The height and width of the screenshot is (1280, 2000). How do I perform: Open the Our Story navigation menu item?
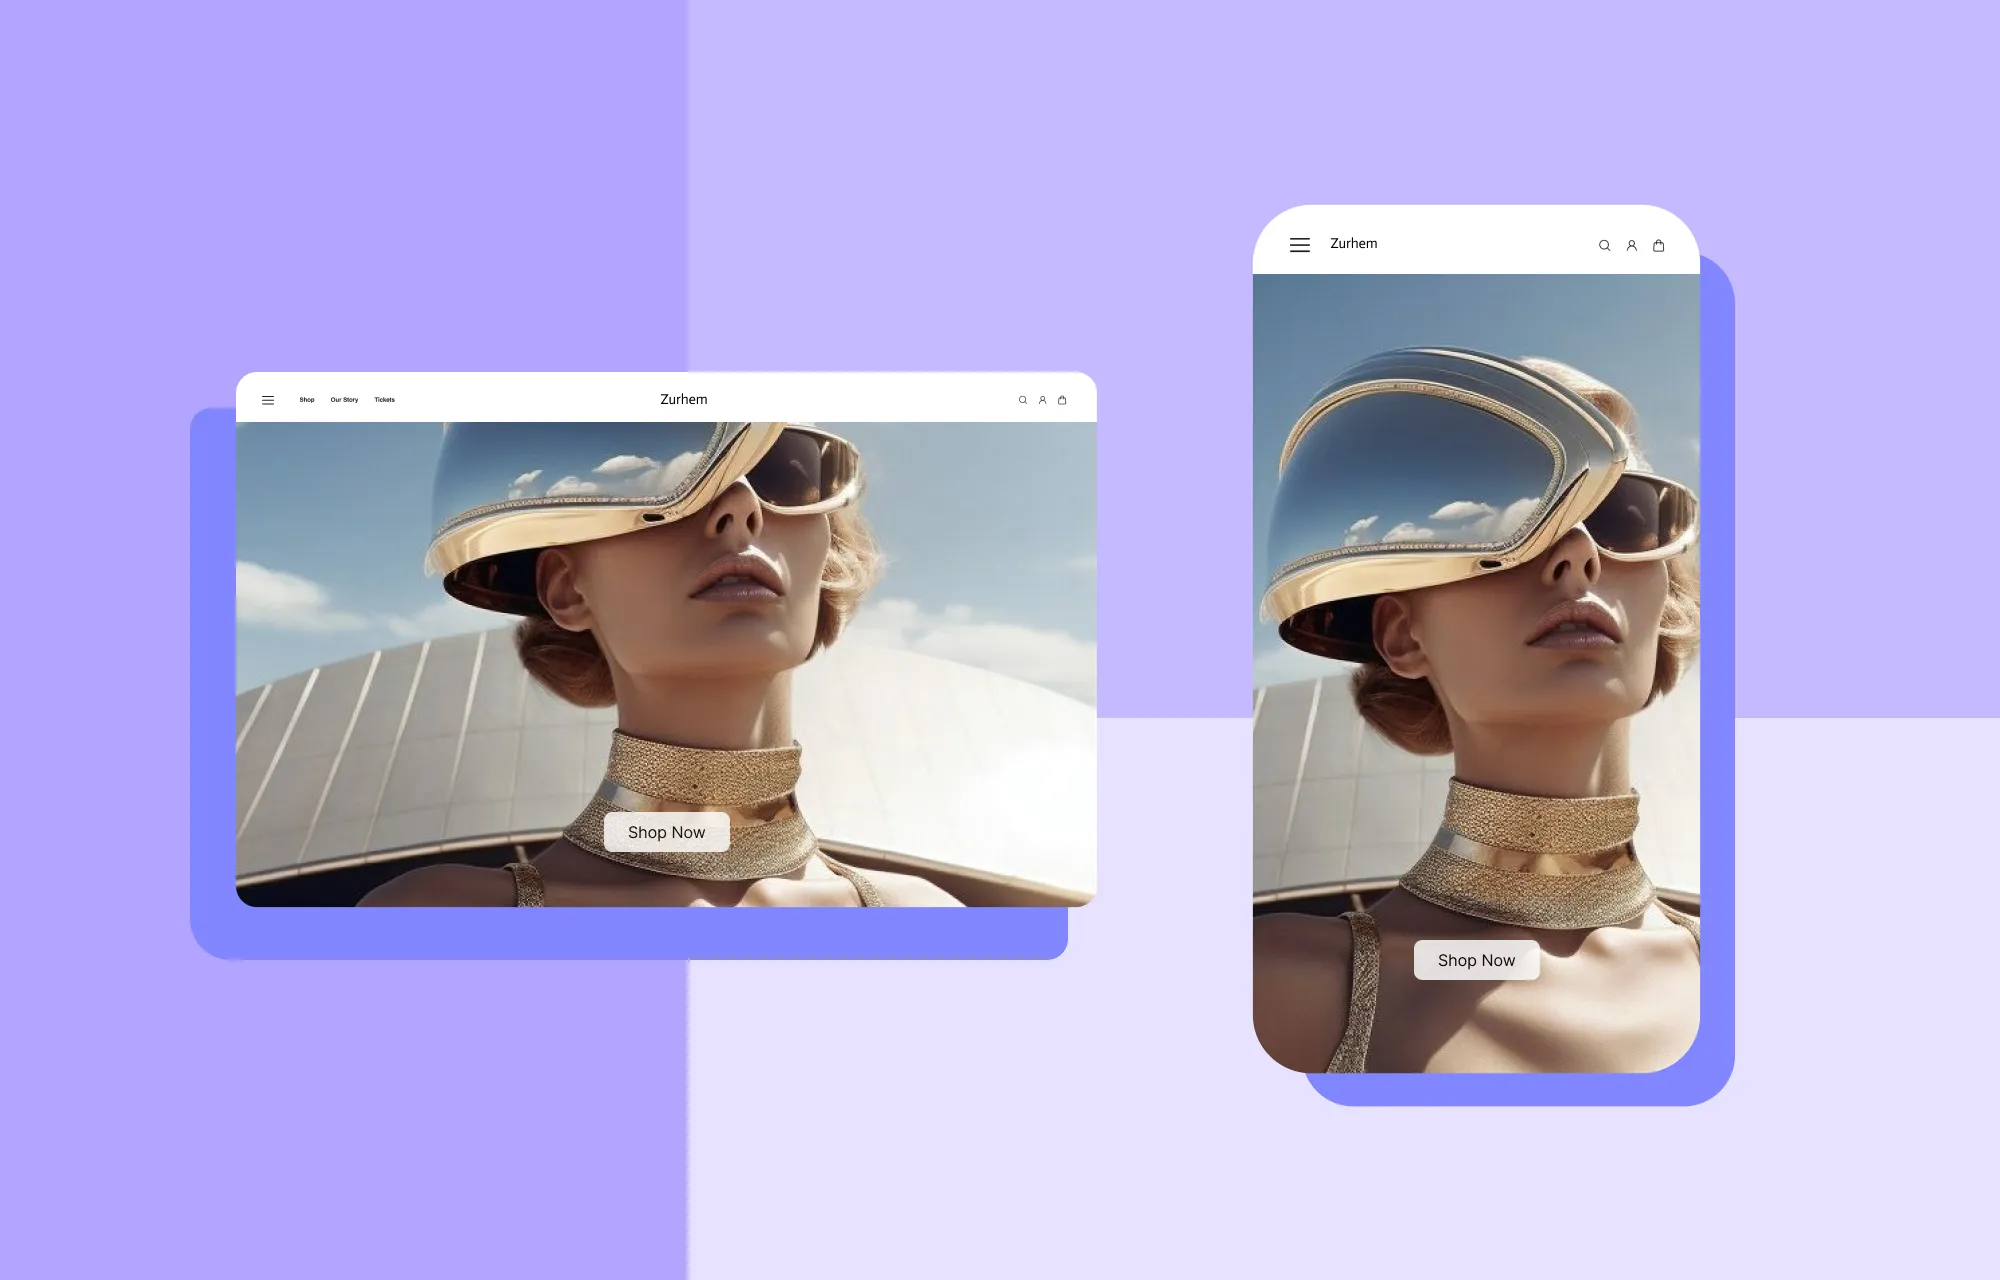343,398
